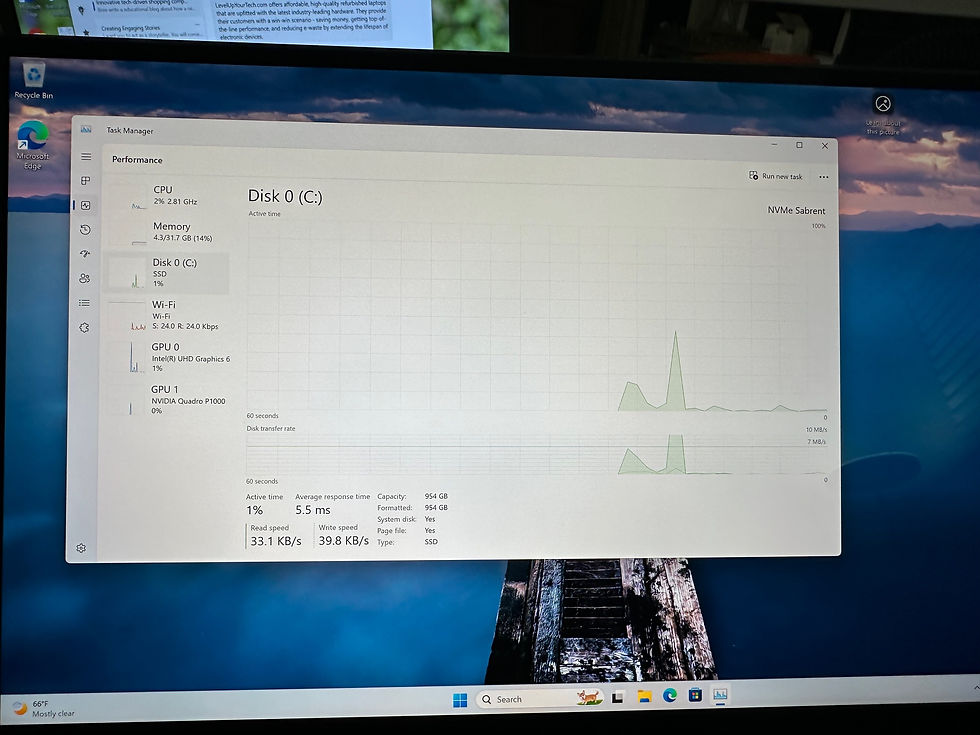This screenshot has height=735, width=980.
Task: Select GPU 1 NVIDIA Quadro P1000 entry
Action: (168, 399)
